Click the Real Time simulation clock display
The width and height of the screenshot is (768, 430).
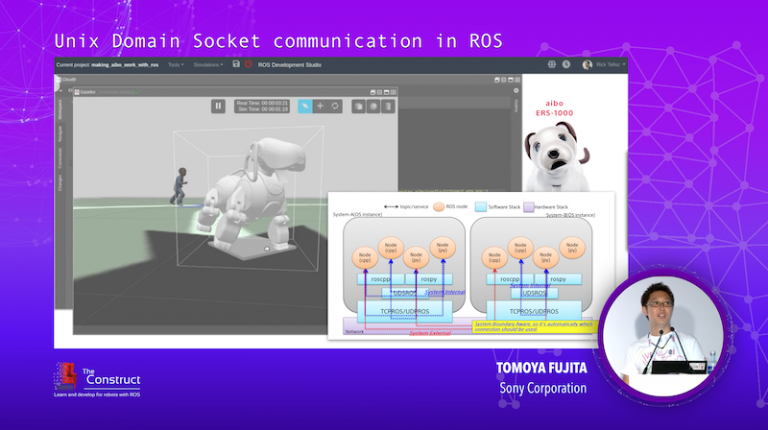pos(262,102)
